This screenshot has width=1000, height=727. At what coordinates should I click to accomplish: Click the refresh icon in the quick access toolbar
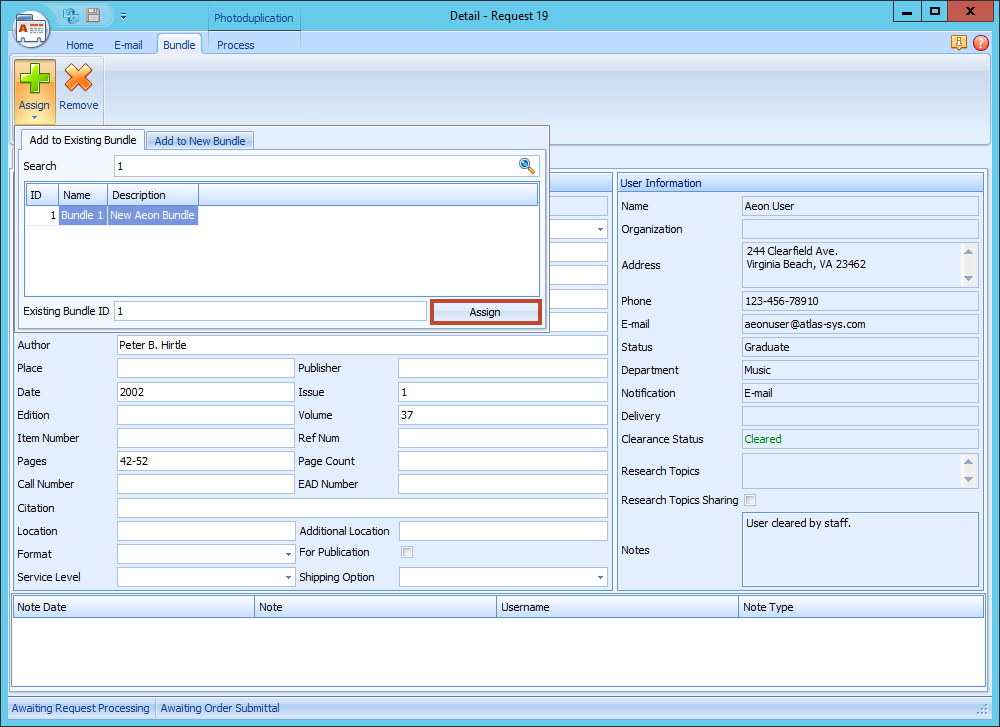coord(69,15)
